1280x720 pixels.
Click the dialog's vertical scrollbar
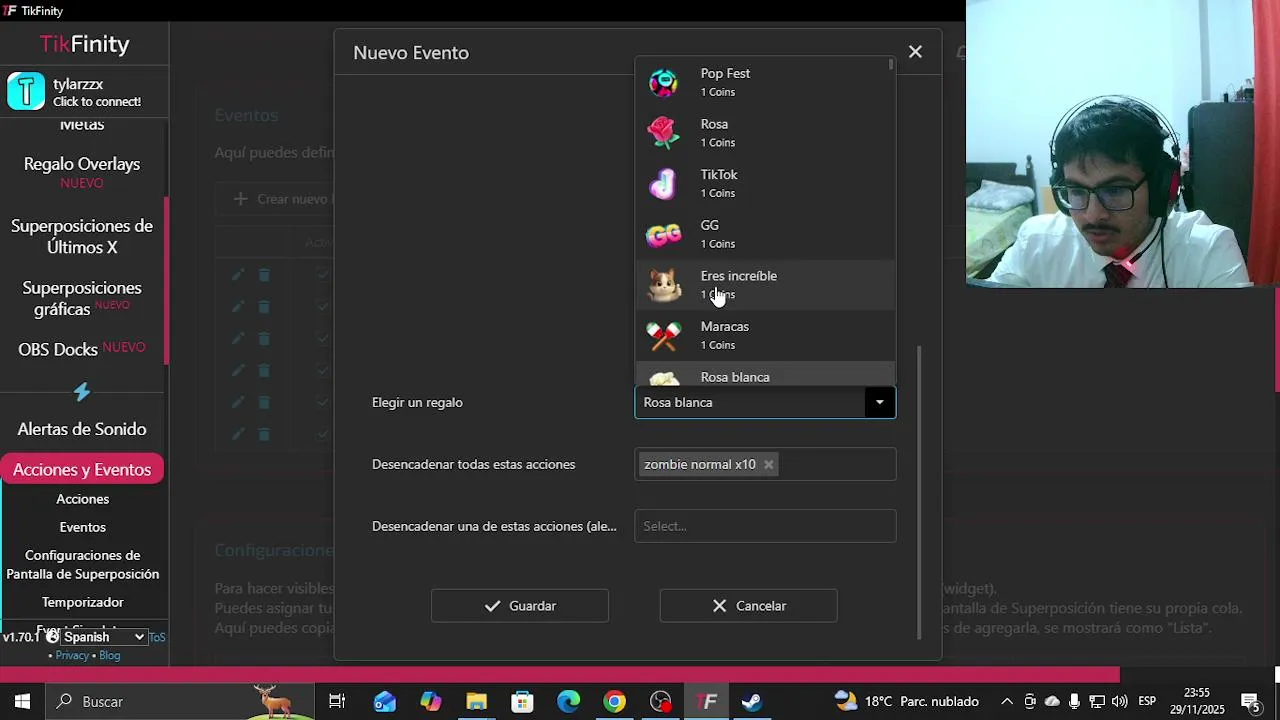919,492
